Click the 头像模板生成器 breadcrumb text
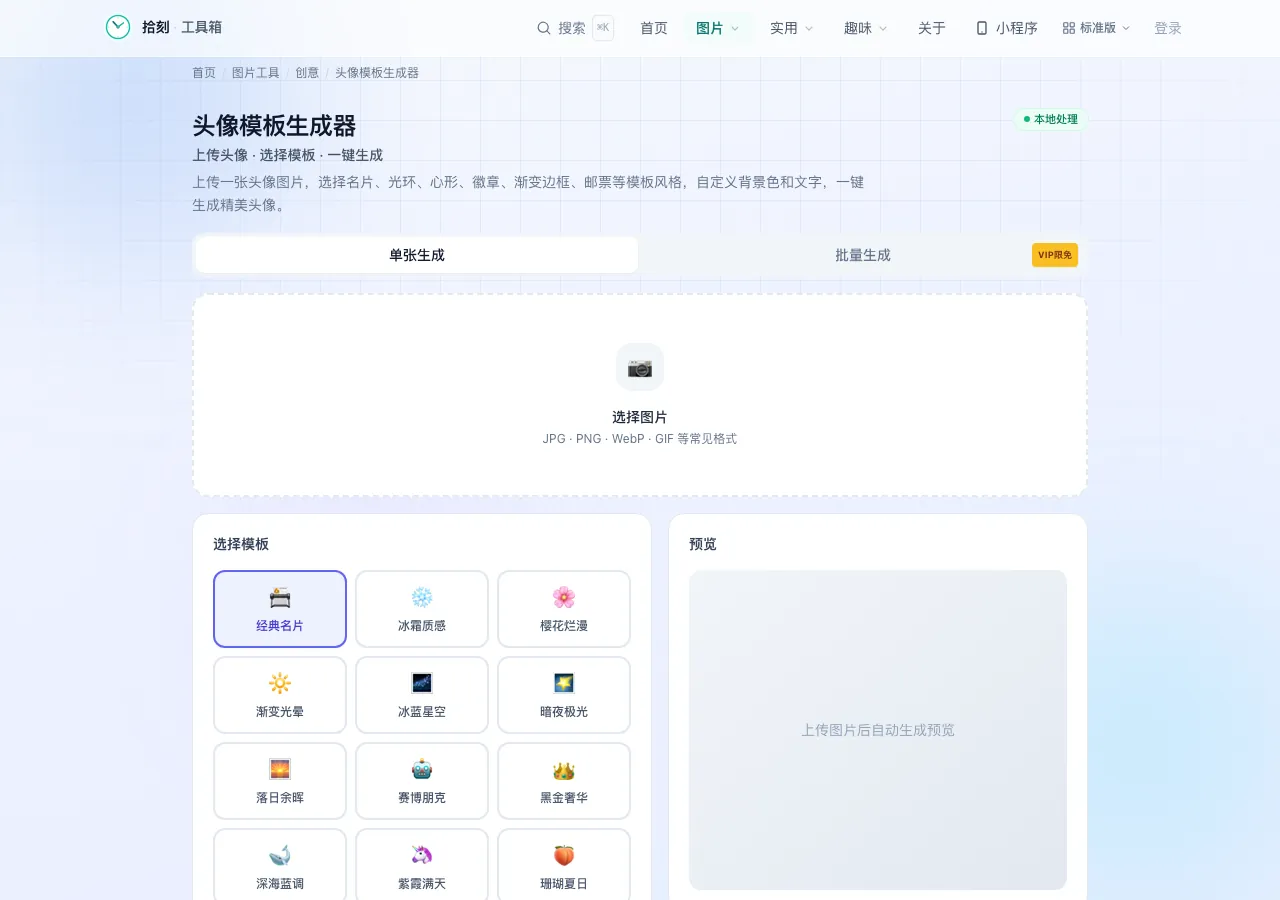Image resolution: width=1280 pixels, height=900 pixels. coord(377,73)
